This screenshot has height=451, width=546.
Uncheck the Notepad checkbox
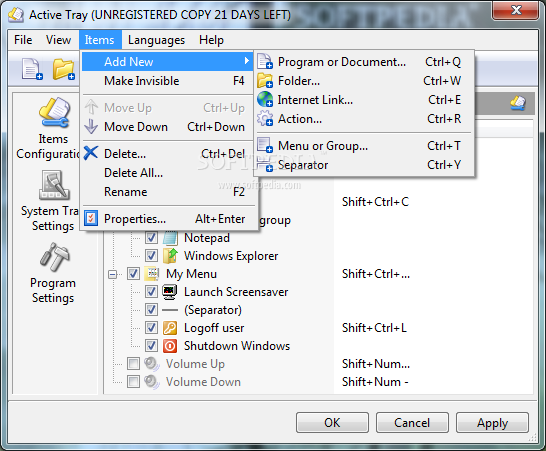coord(151,238)
